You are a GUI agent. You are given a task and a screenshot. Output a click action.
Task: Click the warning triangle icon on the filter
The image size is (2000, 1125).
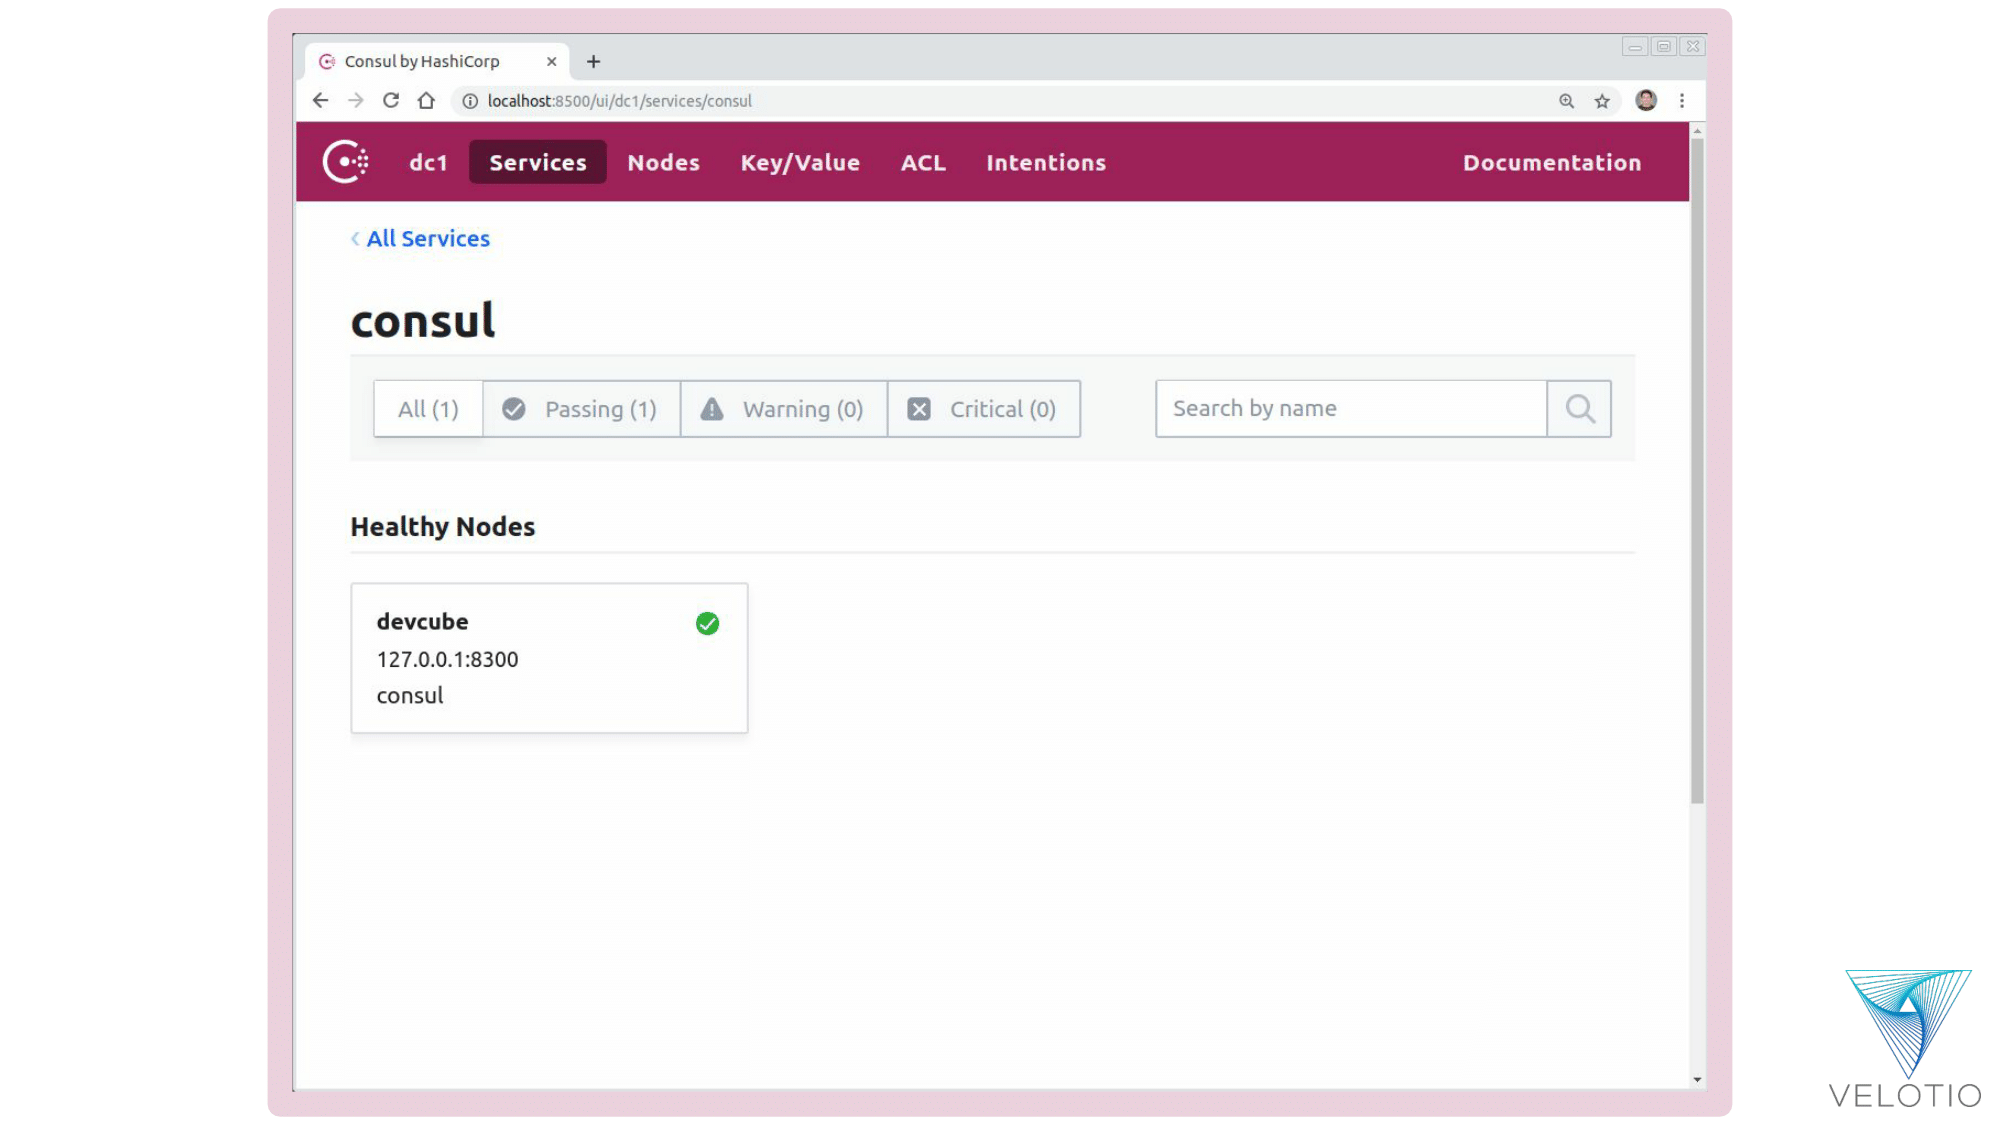click(x=712, y=408)
